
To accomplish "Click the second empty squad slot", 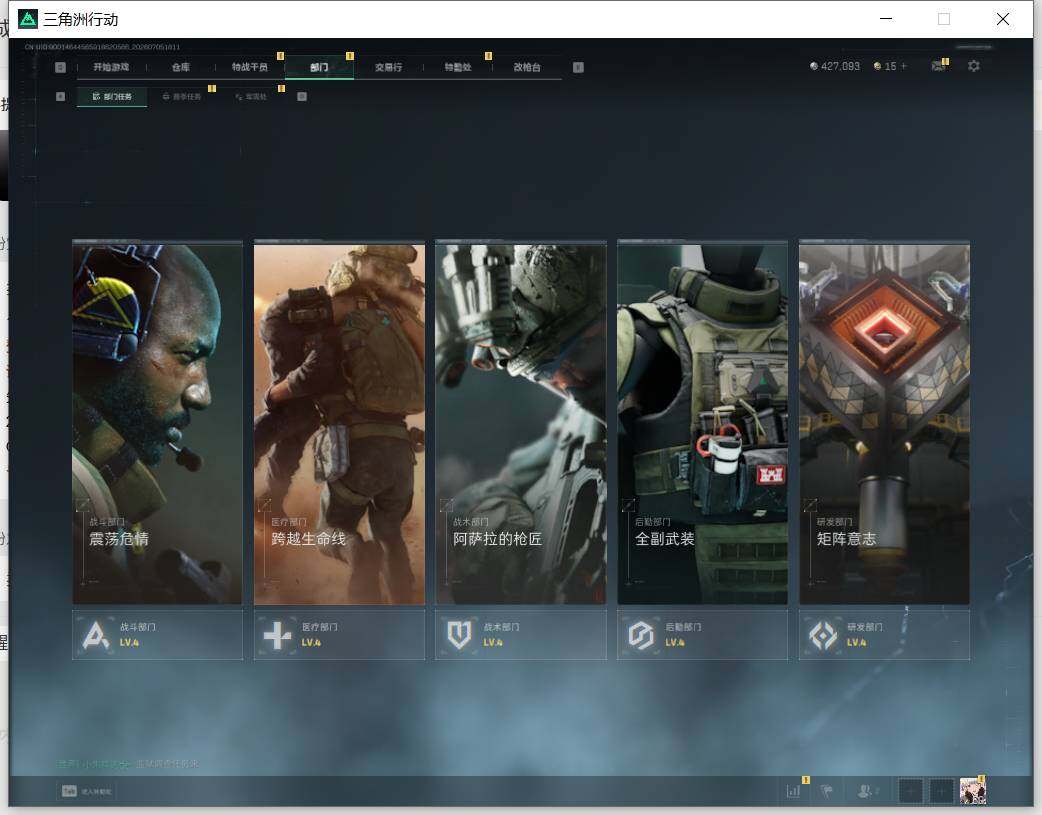I will [941, 791].
